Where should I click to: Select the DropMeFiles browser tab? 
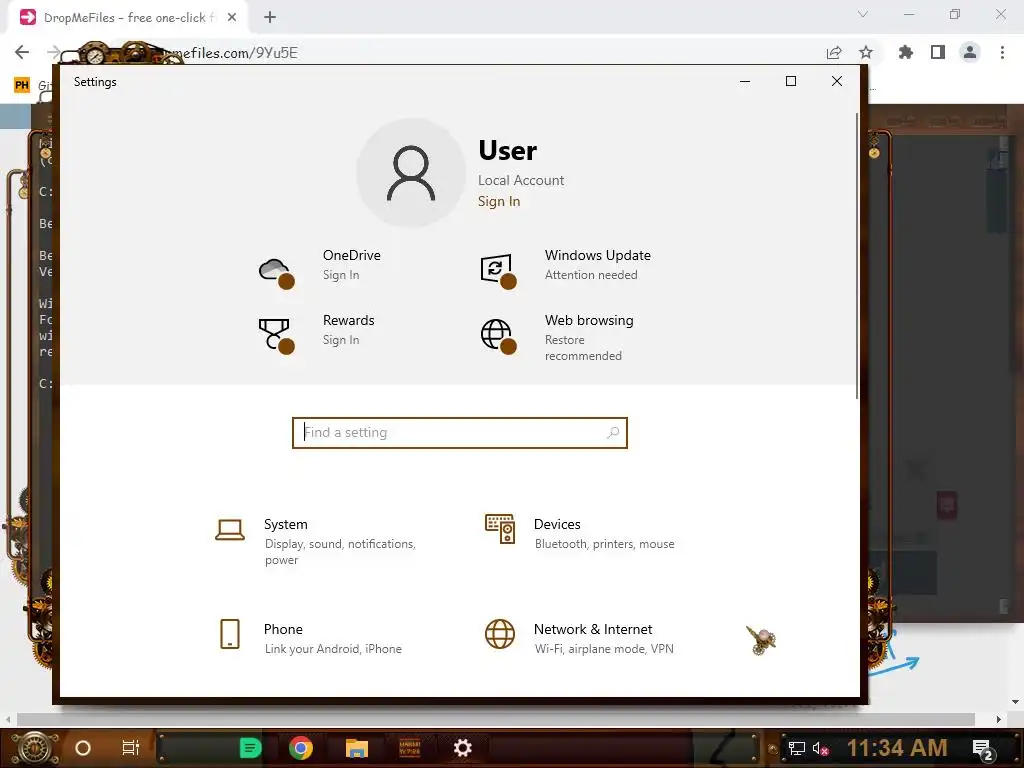(128, 18)
